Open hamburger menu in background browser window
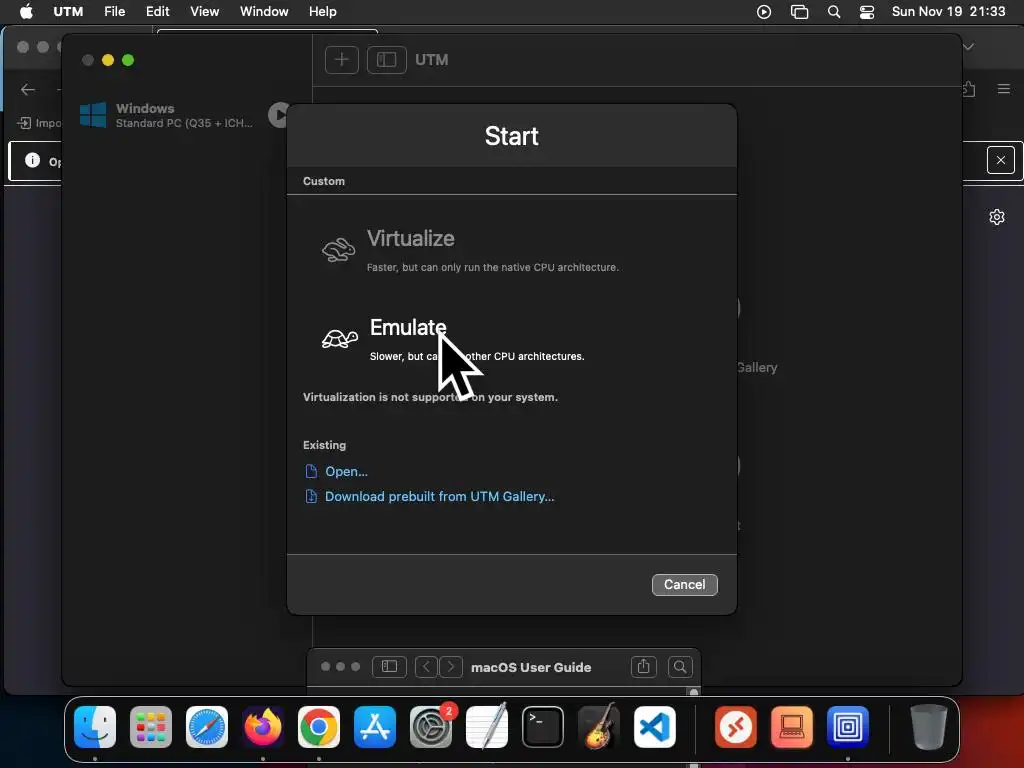The height and width of the screenshot is (768, 1024). coord(1004,89)
